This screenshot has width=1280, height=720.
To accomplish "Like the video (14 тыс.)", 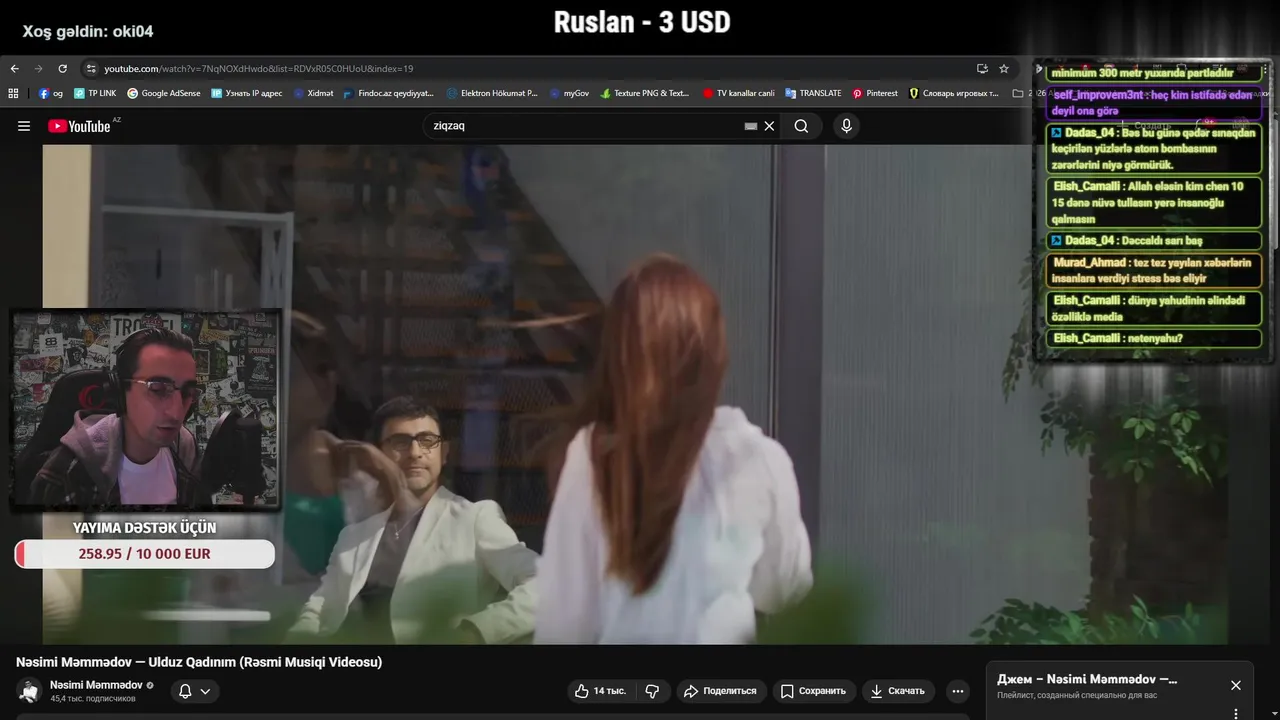I will (600, 691).
